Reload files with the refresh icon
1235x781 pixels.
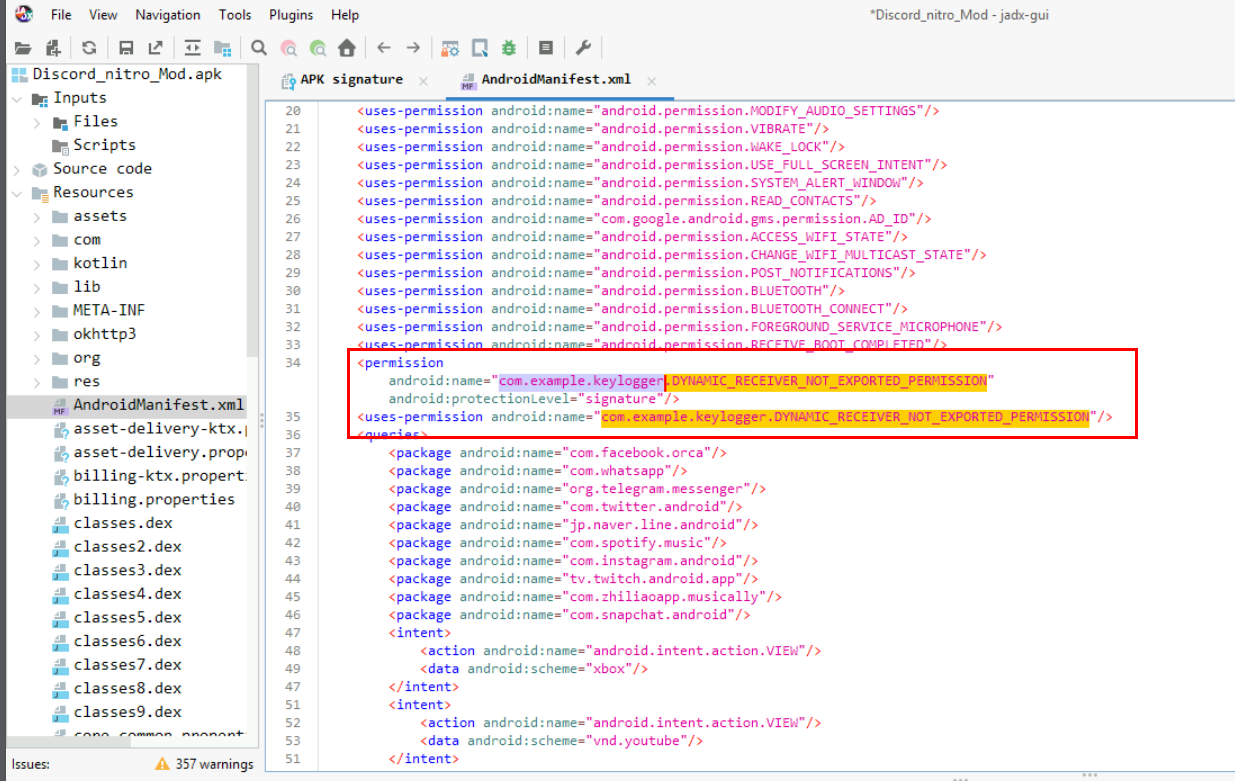tap(89, 47)
